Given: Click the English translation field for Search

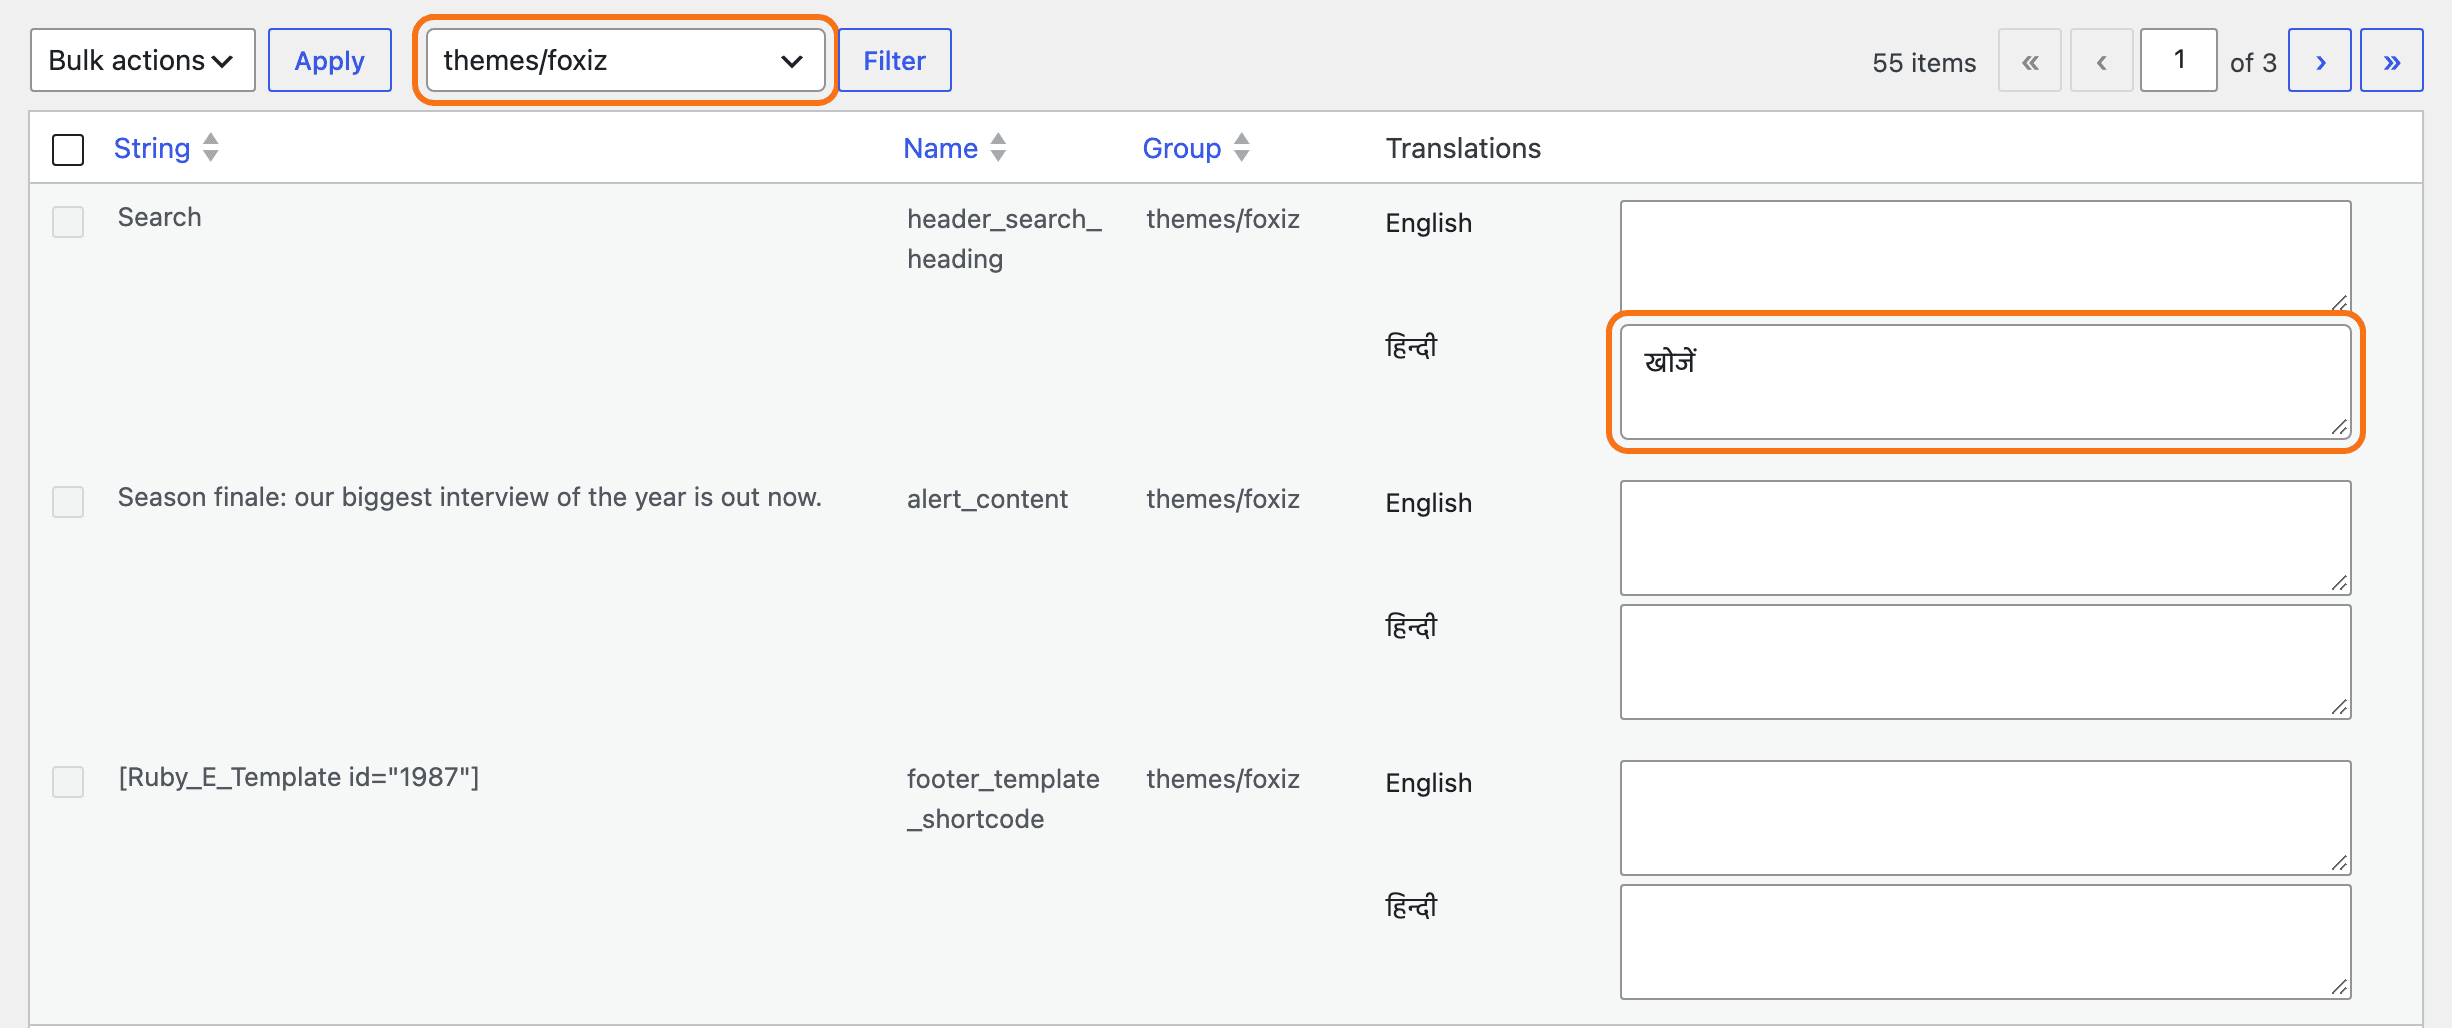Looking at the screenshot, I should point(1985,257).
